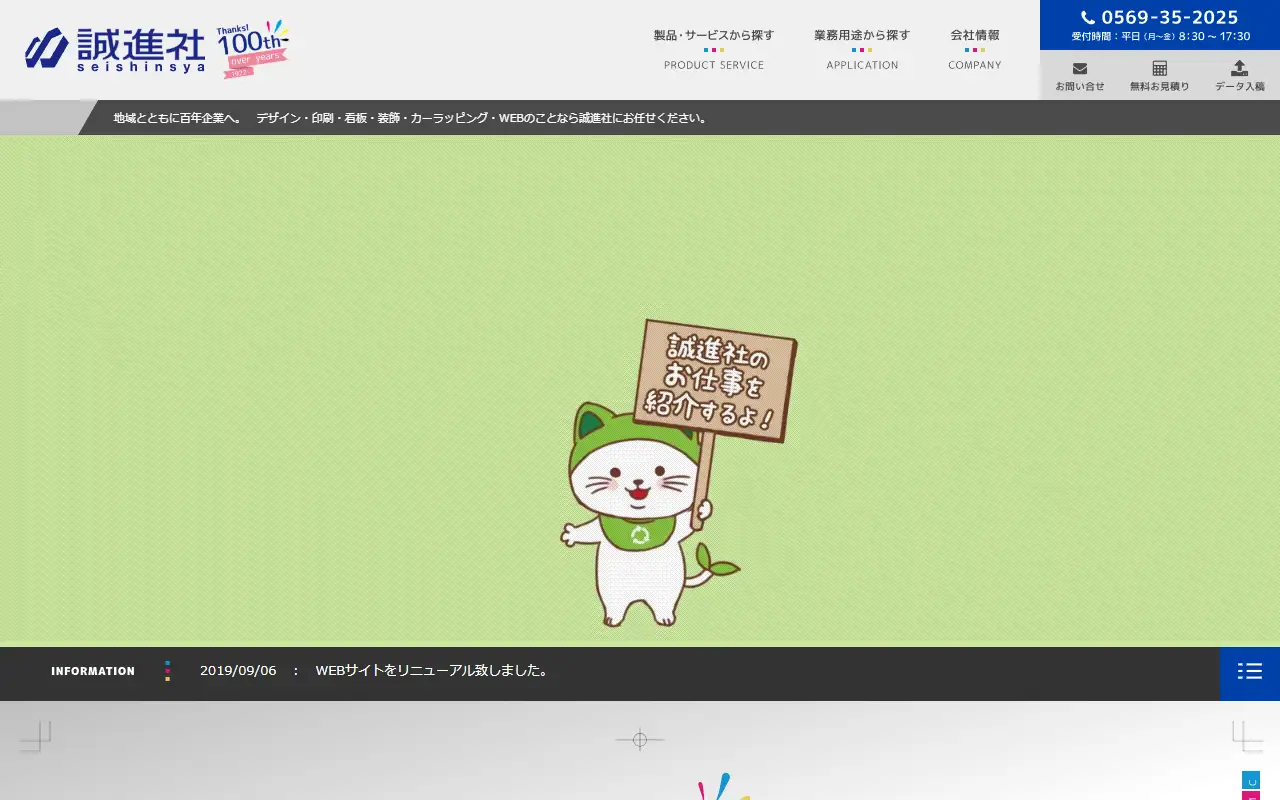Click the tagline 地域とともに百年企業へ。
The image size is (1280, 800).
click(178, 118)
